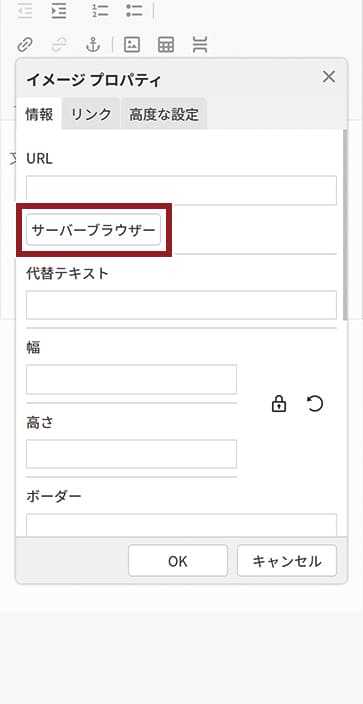Click the increase indent icon
This screenshot has height=704, width=363.
tap(59, 12)
